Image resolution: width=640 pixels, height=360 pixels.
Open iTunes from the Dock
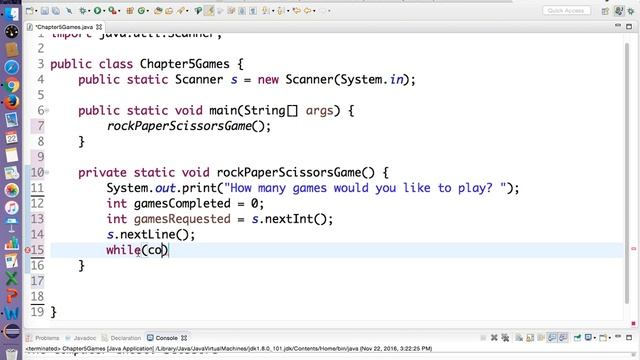pyautogui.click(x=11, y=208)
